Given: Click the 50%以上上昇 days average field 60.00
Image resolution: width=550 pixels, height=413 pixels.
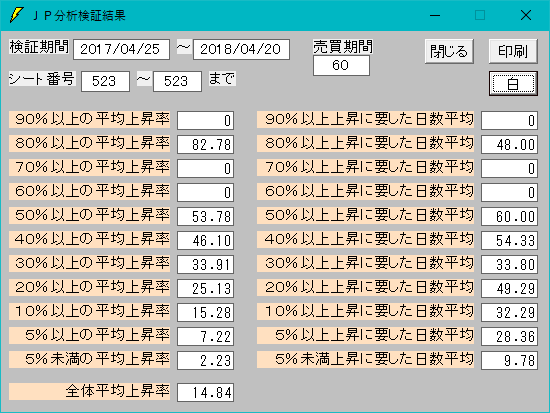Looking at the screenshot, I should (x=509, y=217).
